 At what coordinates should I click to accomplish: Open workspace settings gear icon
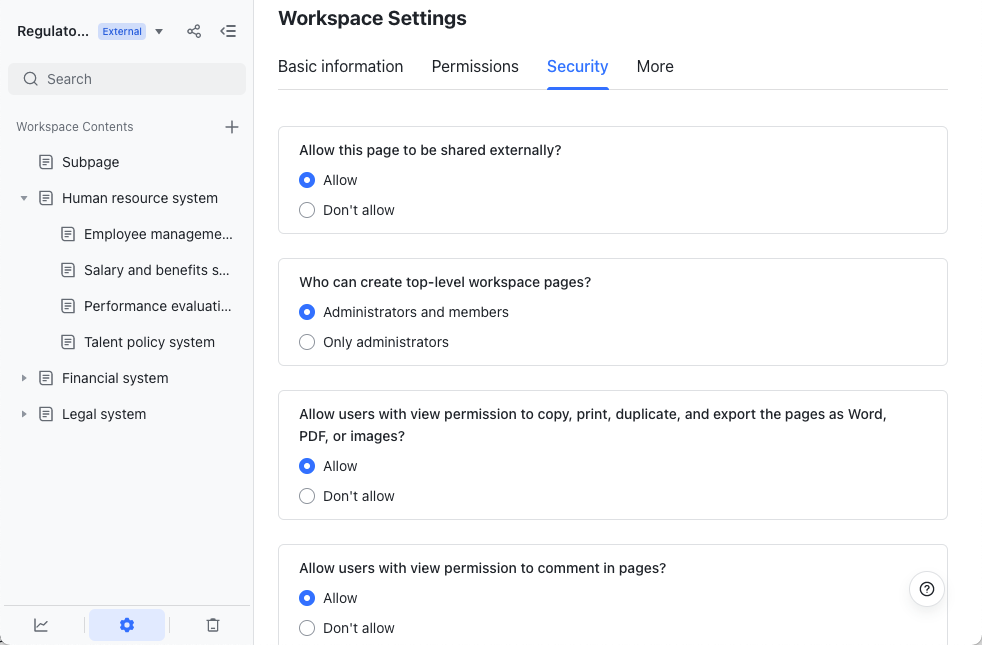tap(127, 625)
